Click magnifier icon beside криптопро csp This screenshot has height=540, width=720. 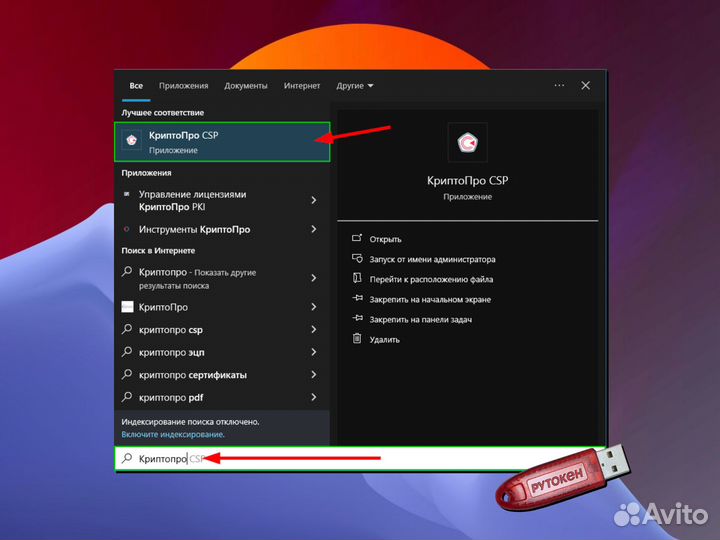pos(127,329)
